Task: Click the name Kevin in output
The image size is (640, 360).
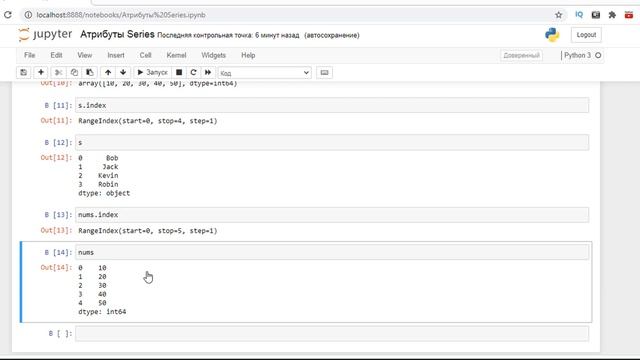Action: [108, 176]
